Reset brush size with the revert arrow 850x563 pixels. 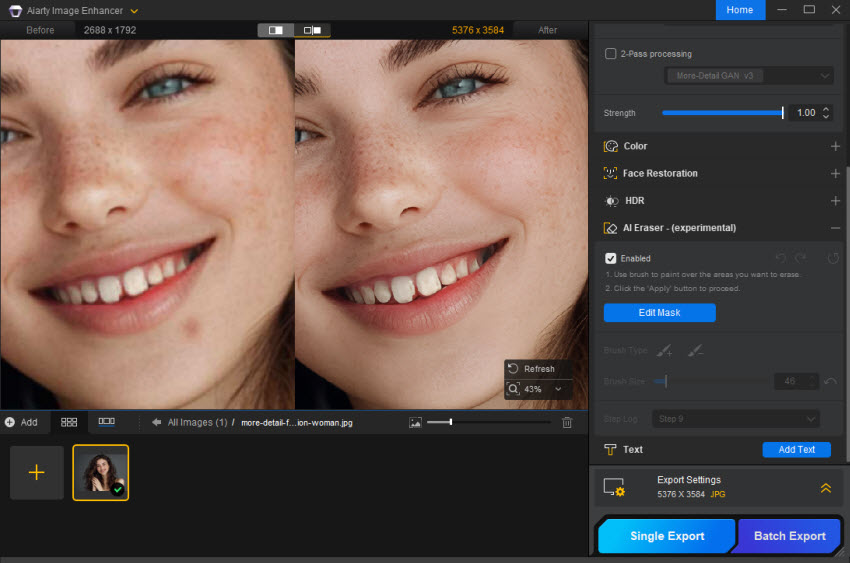click(830, 381)
